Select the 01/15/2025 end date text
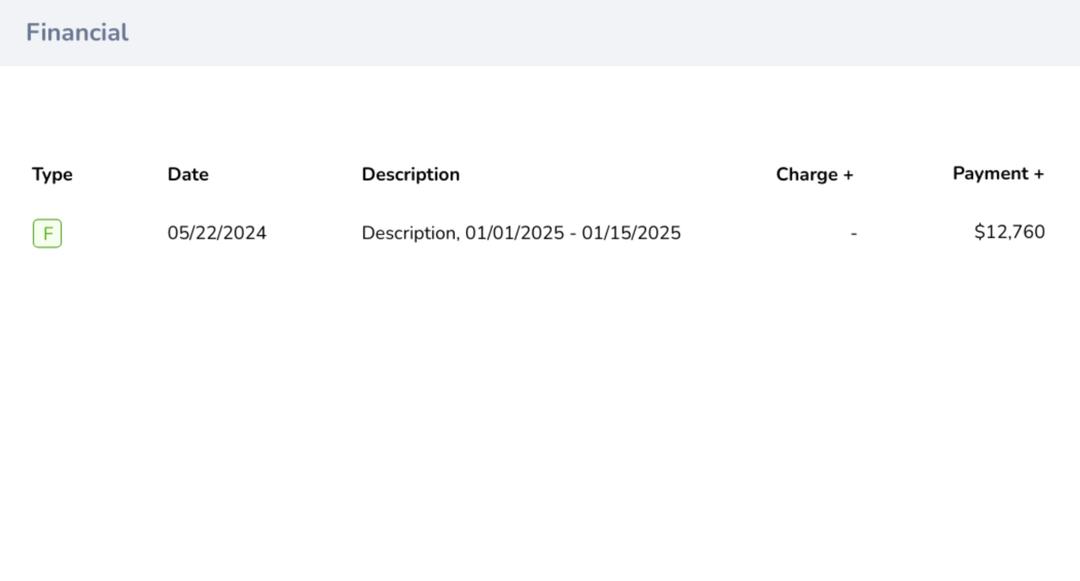Screen dimensions: 1080x581 [631, 233]
